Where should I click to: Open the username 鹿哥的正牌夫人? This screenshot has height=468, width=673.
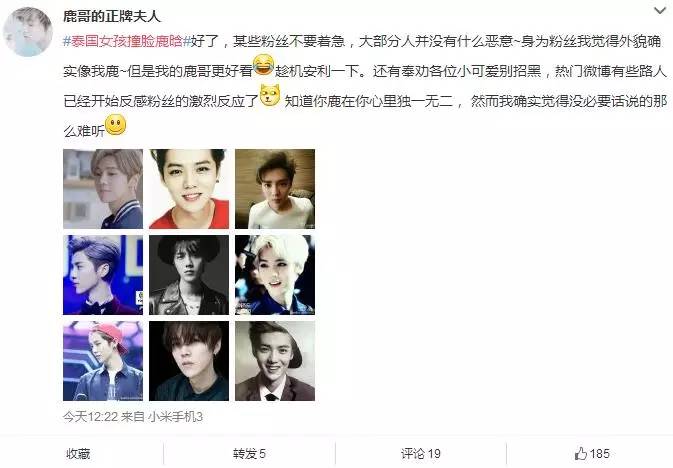pyautogui.click(x=112, y=16)
